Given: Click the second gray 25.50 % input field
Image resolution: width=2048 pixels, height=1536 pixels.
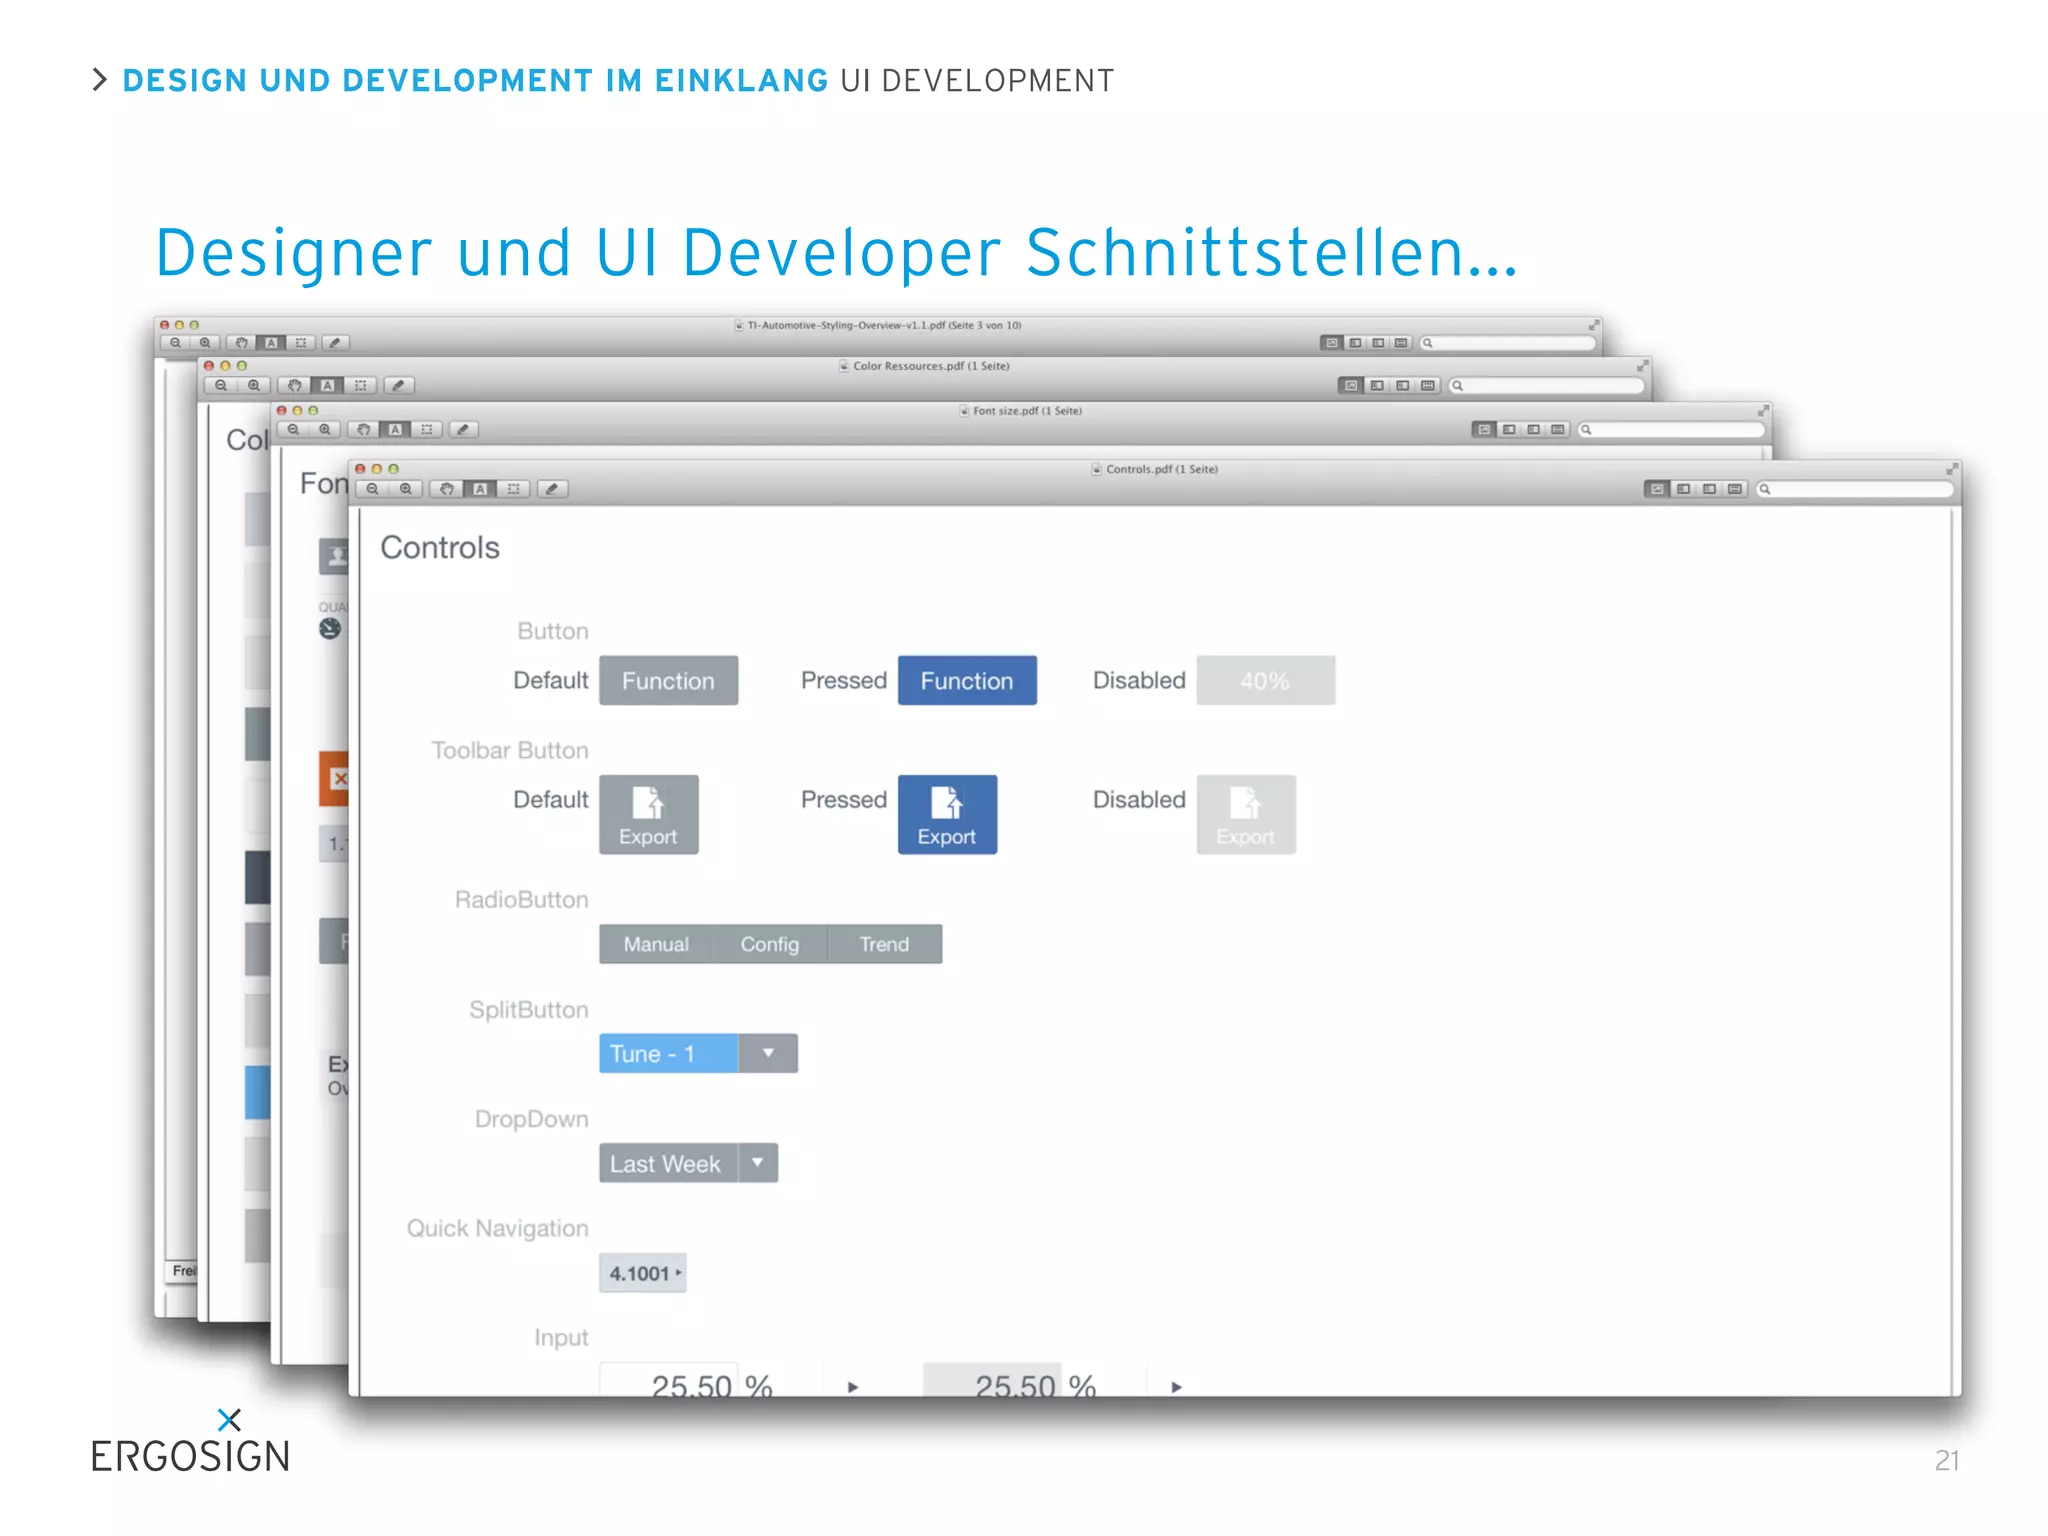Looking at the screenshot, I should [992, 1380].
